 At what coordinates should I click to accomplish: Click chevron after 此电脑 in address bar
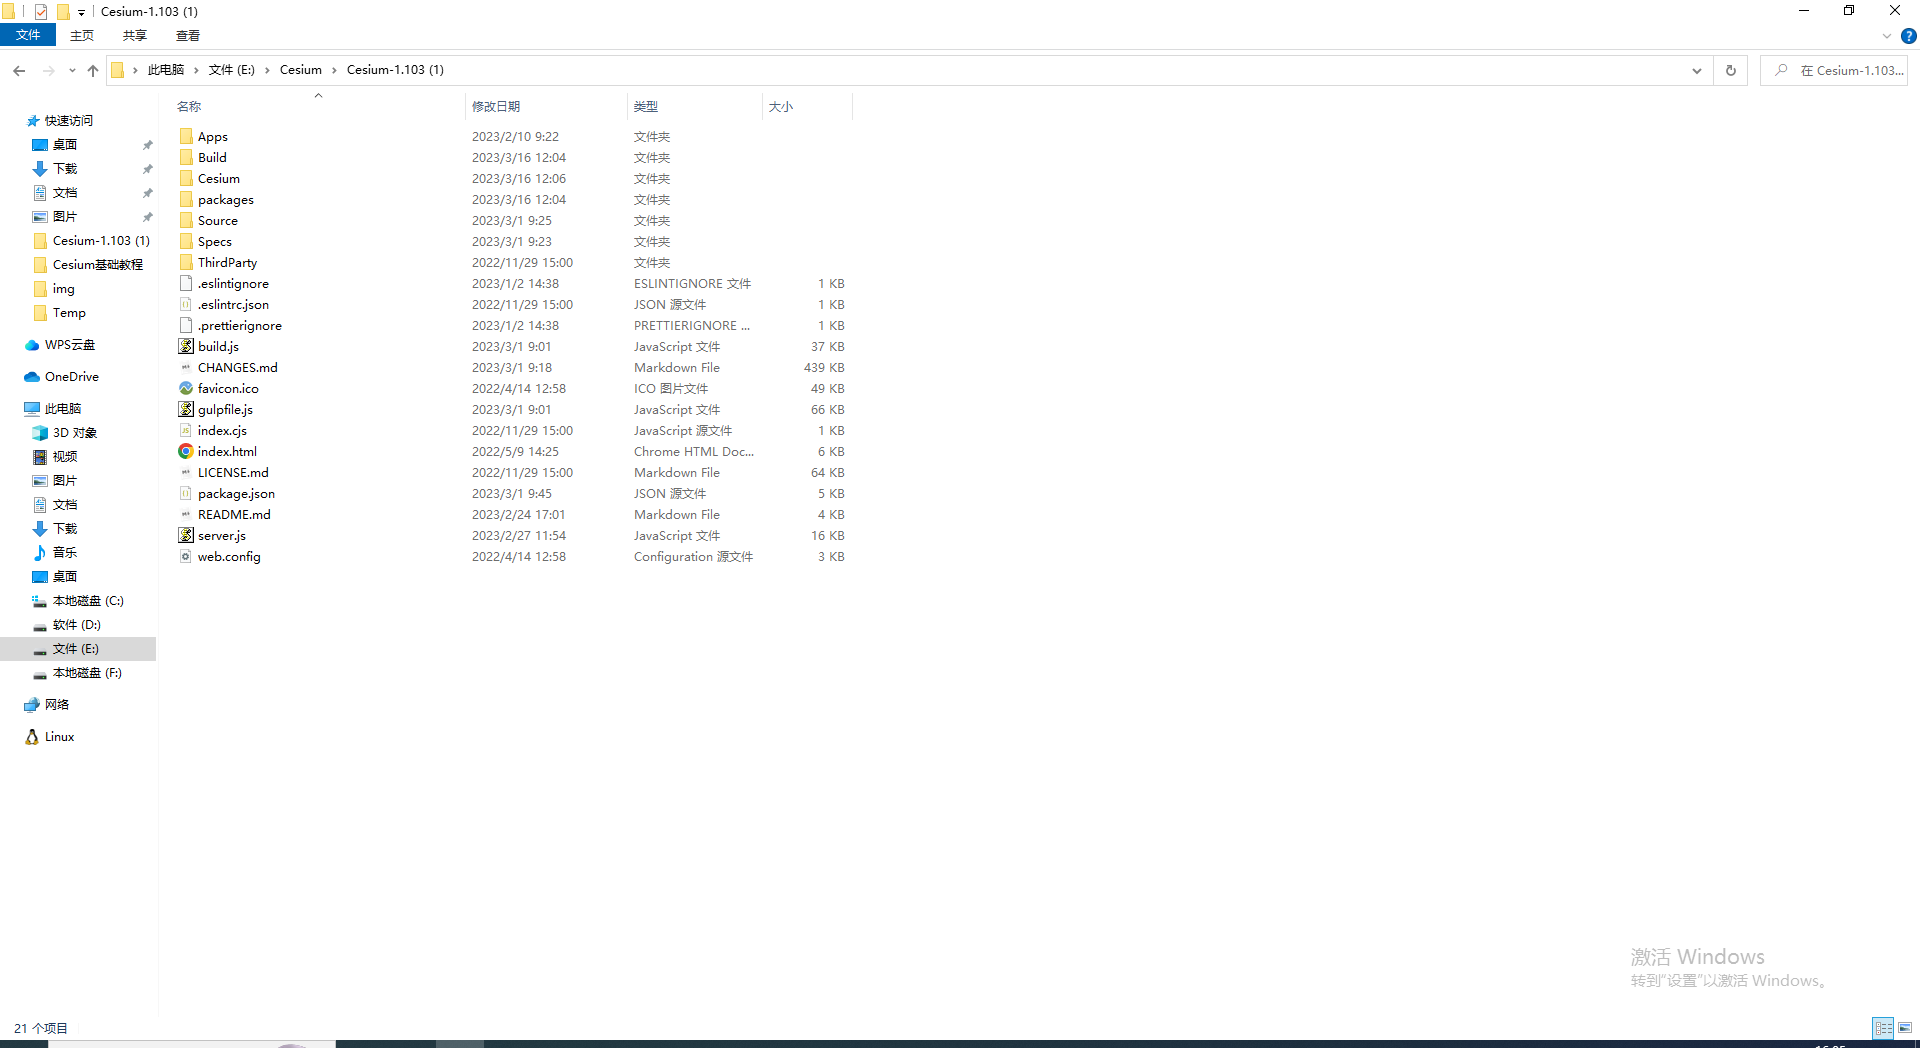coord(196,70)
